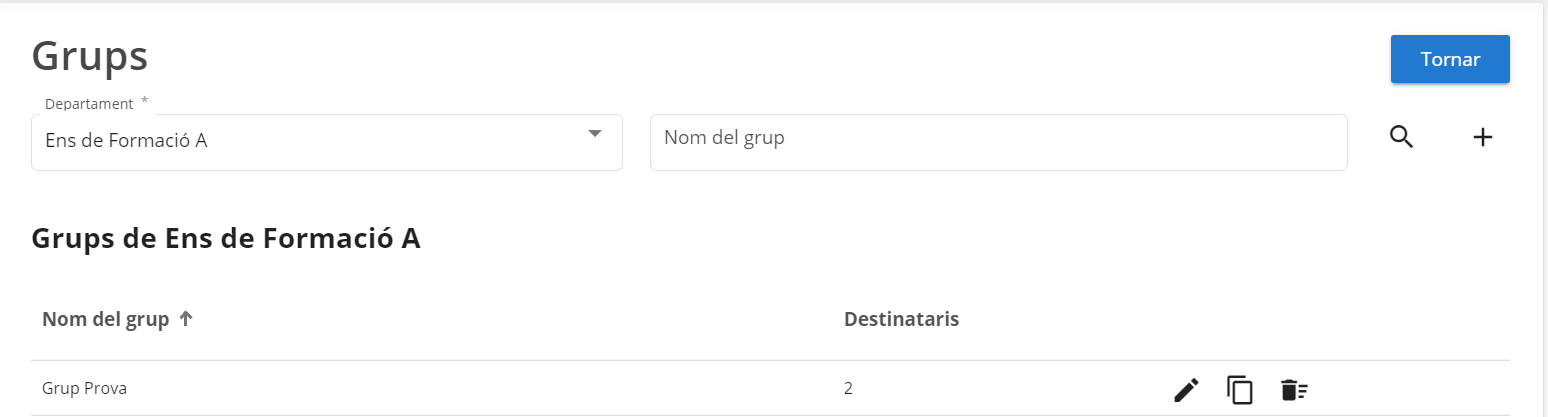Toggle sort arrow beside Nom del grup
This screenshot has width=1548, height=417.
pyautogui.click(x=185, y=320)
